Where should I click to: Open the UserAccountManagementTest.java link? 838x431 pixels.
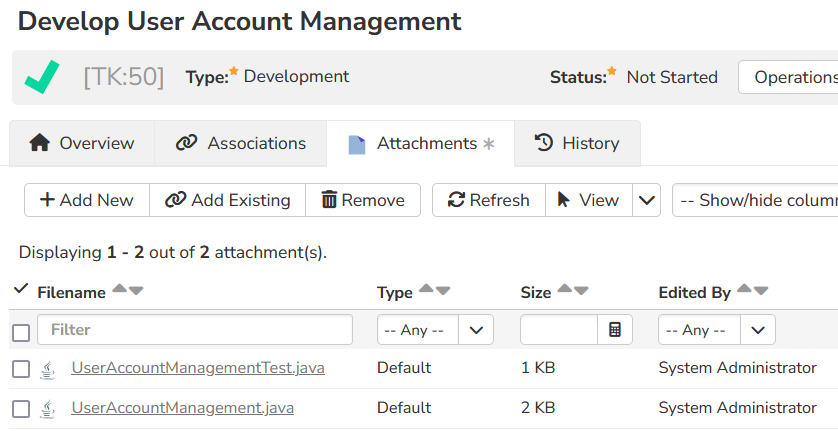pyautogui.click(x=198, y=368)
